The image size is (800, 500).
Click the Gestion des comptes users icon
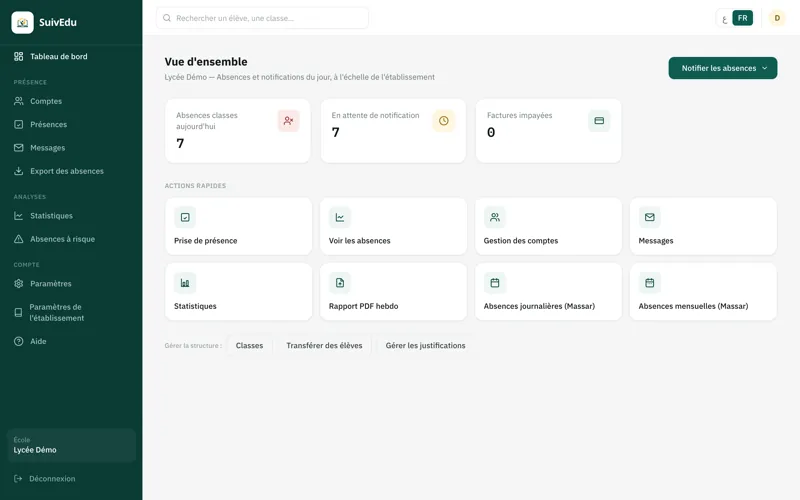click(495, 217)
